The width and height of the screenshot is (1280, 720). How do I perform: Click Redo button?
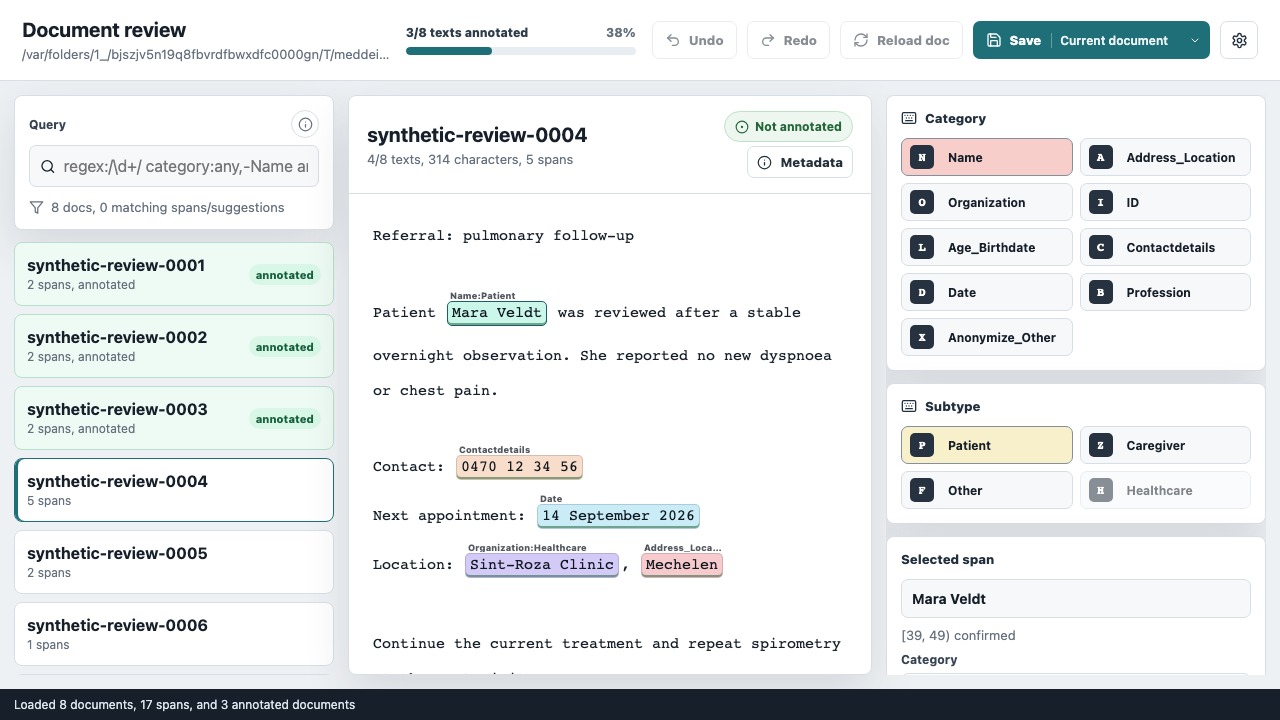[x=789, y=40]
